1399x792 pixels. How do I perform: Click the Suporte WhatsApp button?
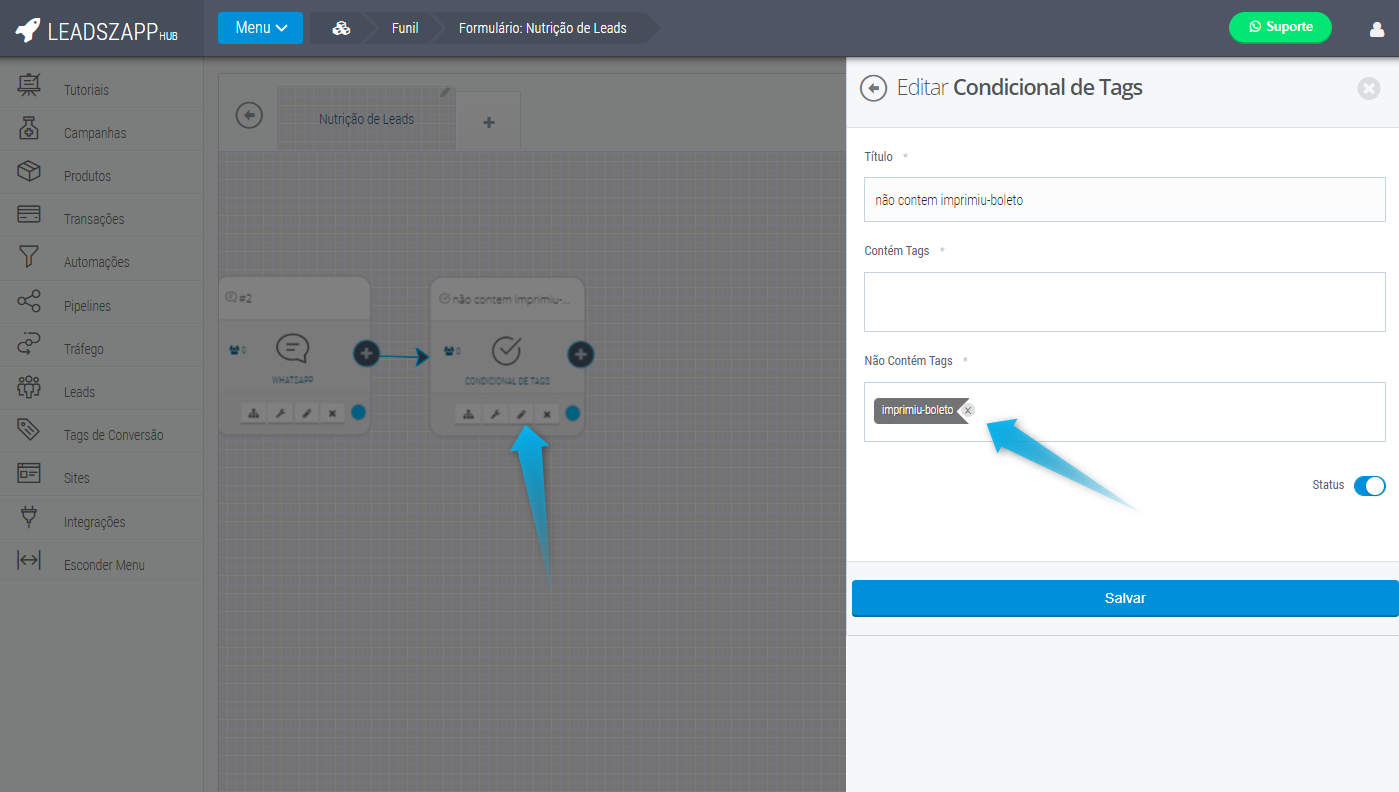pos(1279,28)
